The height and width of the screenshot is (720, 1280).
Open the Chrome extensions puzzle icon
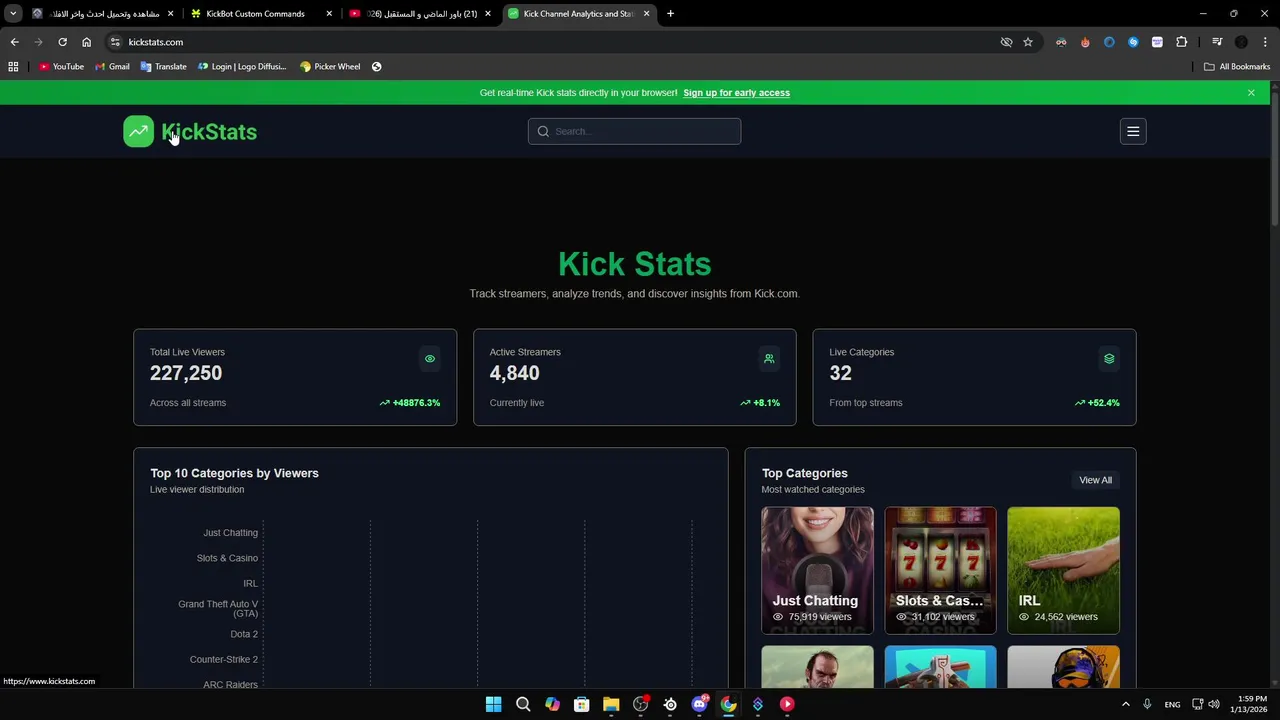pos(1181,42)
